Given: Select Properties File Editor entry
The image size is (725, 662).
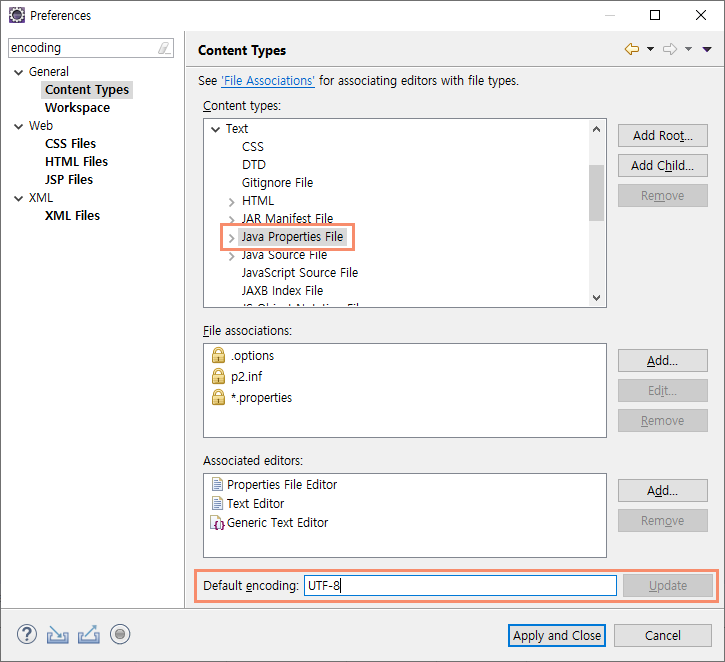Looking at the screenshot, I should (x=282, y=484).
